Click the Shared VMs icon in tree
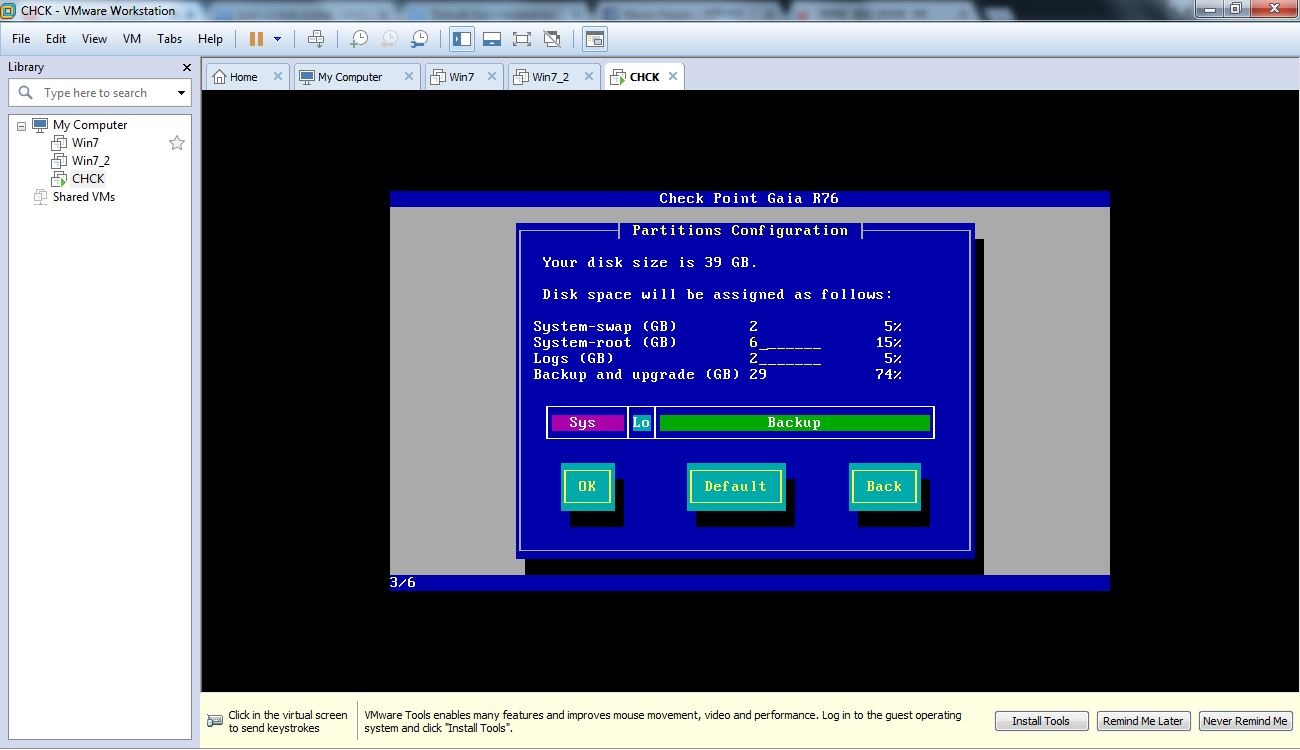1300x750 pixels. (x=40, y=197)
